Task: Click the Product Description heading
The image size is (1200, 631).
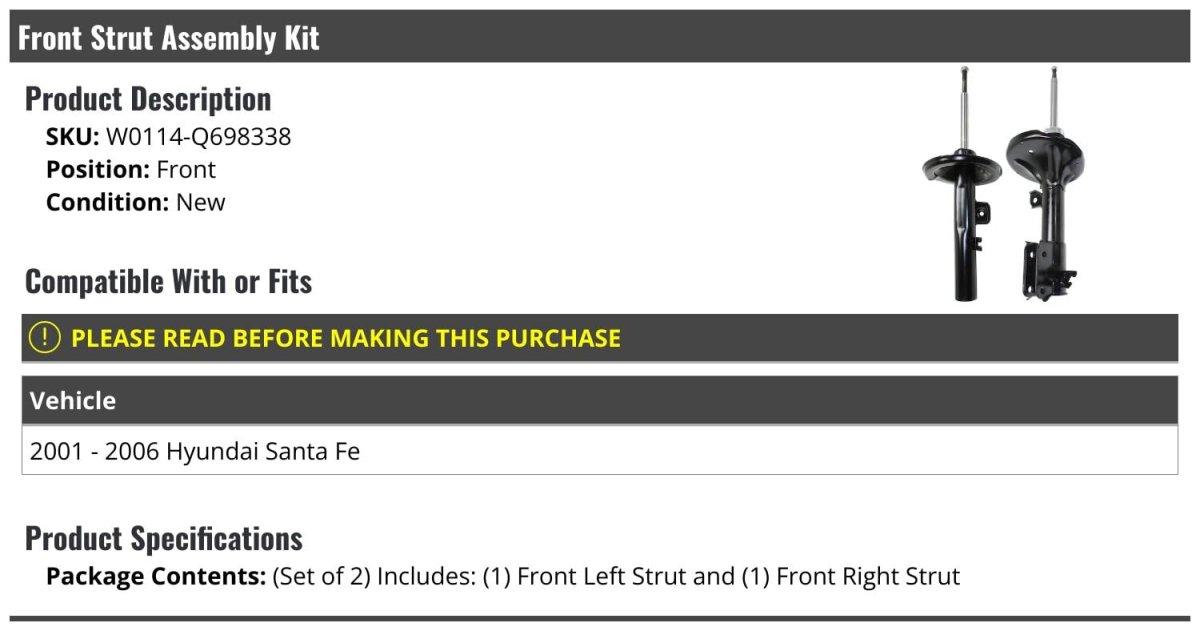Action: click(x=148, y=99)
